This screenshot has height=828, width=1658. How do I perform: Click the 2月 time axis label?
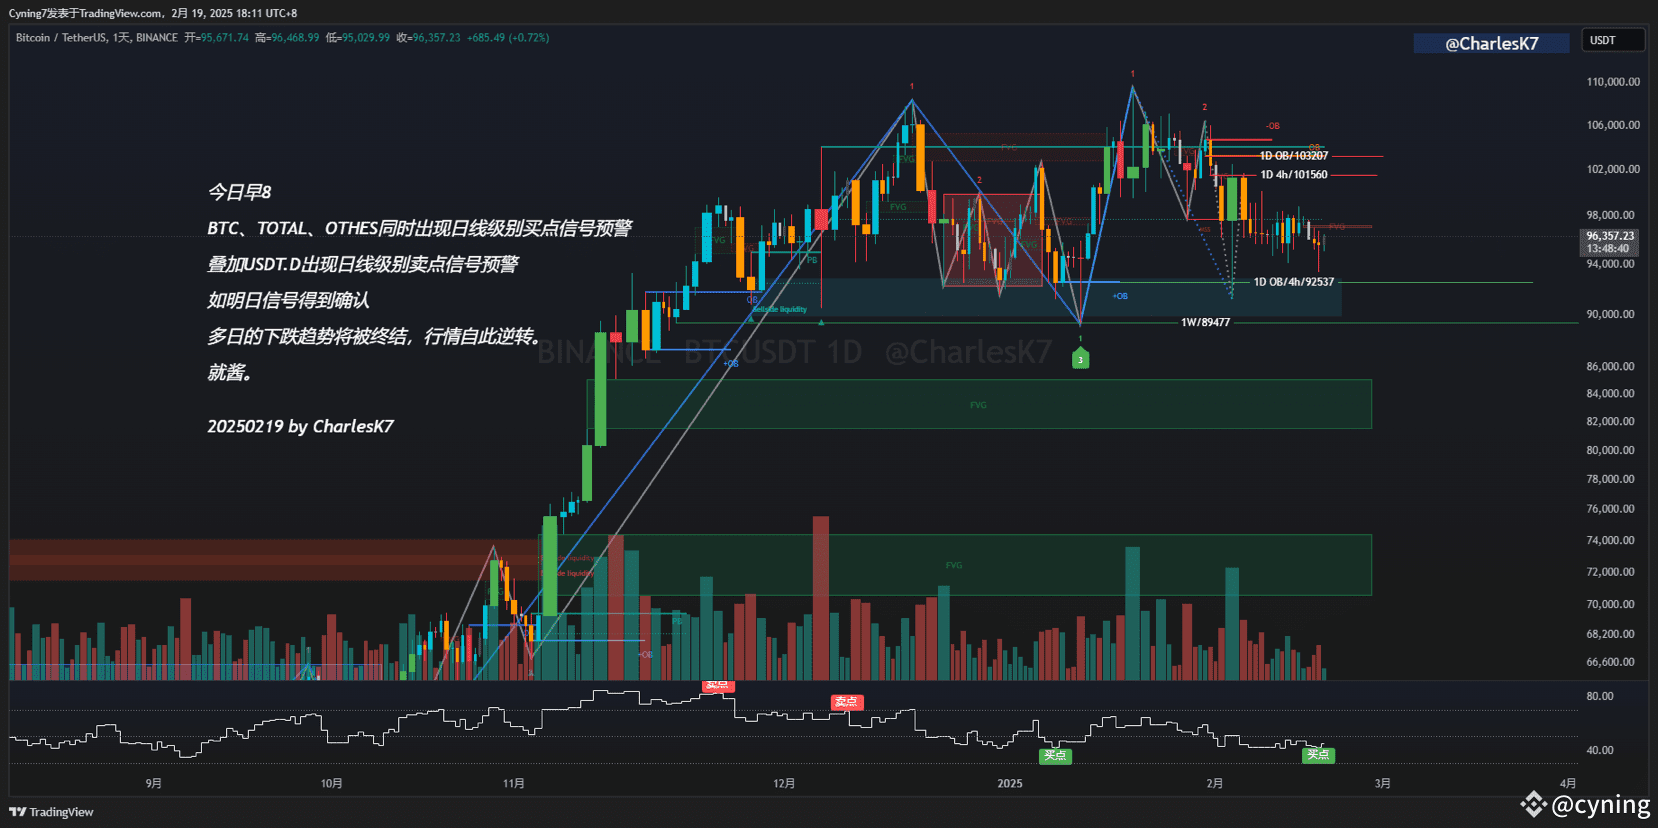point(1214,783)
